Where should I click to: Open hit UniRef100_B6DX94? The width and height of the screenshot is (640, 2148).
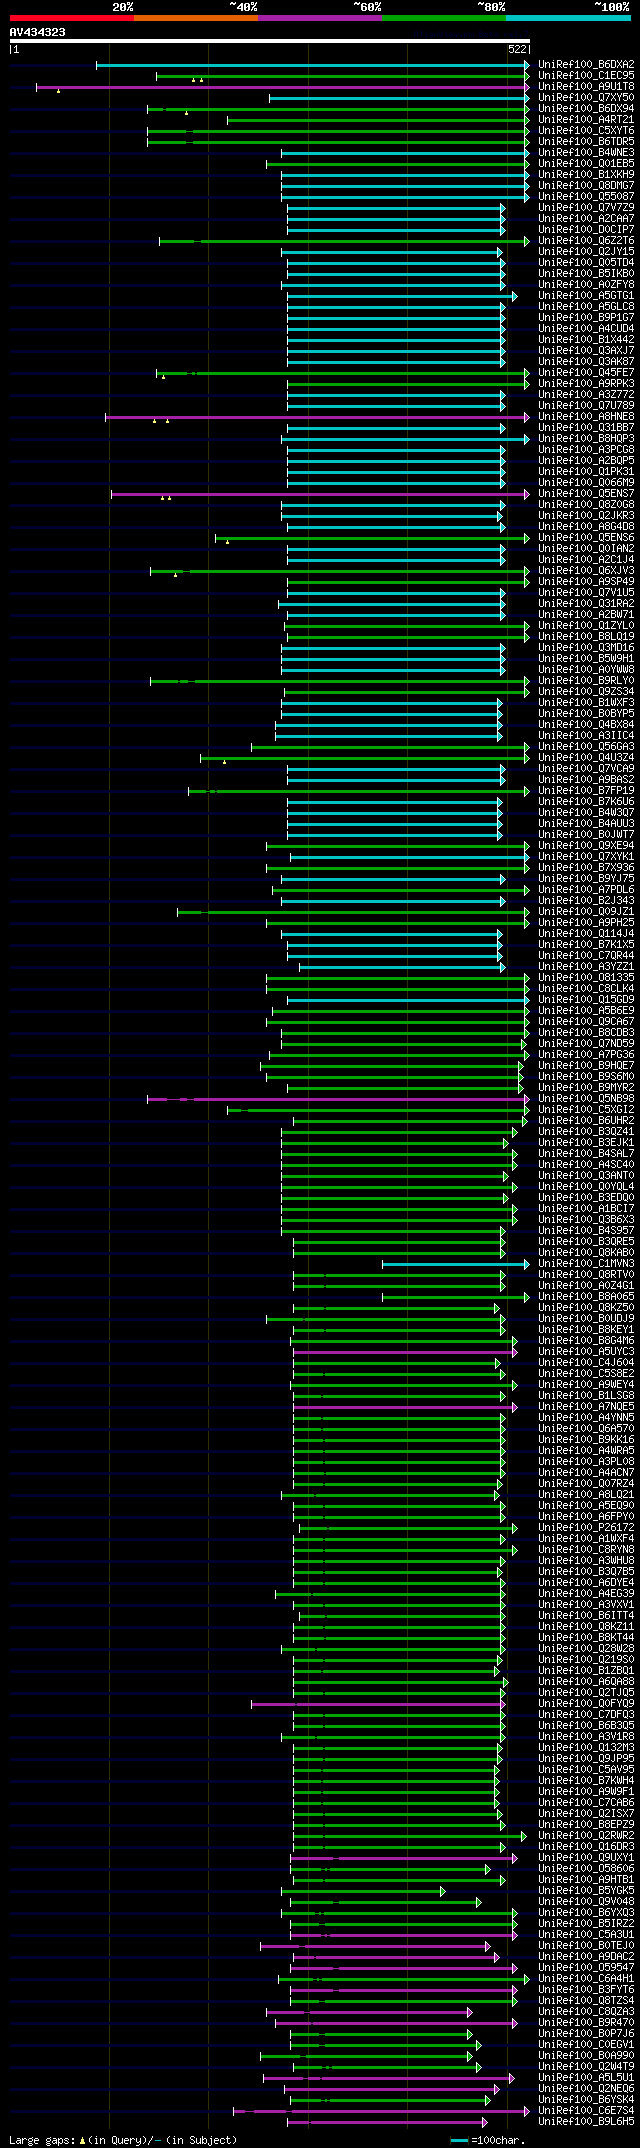[x=586, y=109]
